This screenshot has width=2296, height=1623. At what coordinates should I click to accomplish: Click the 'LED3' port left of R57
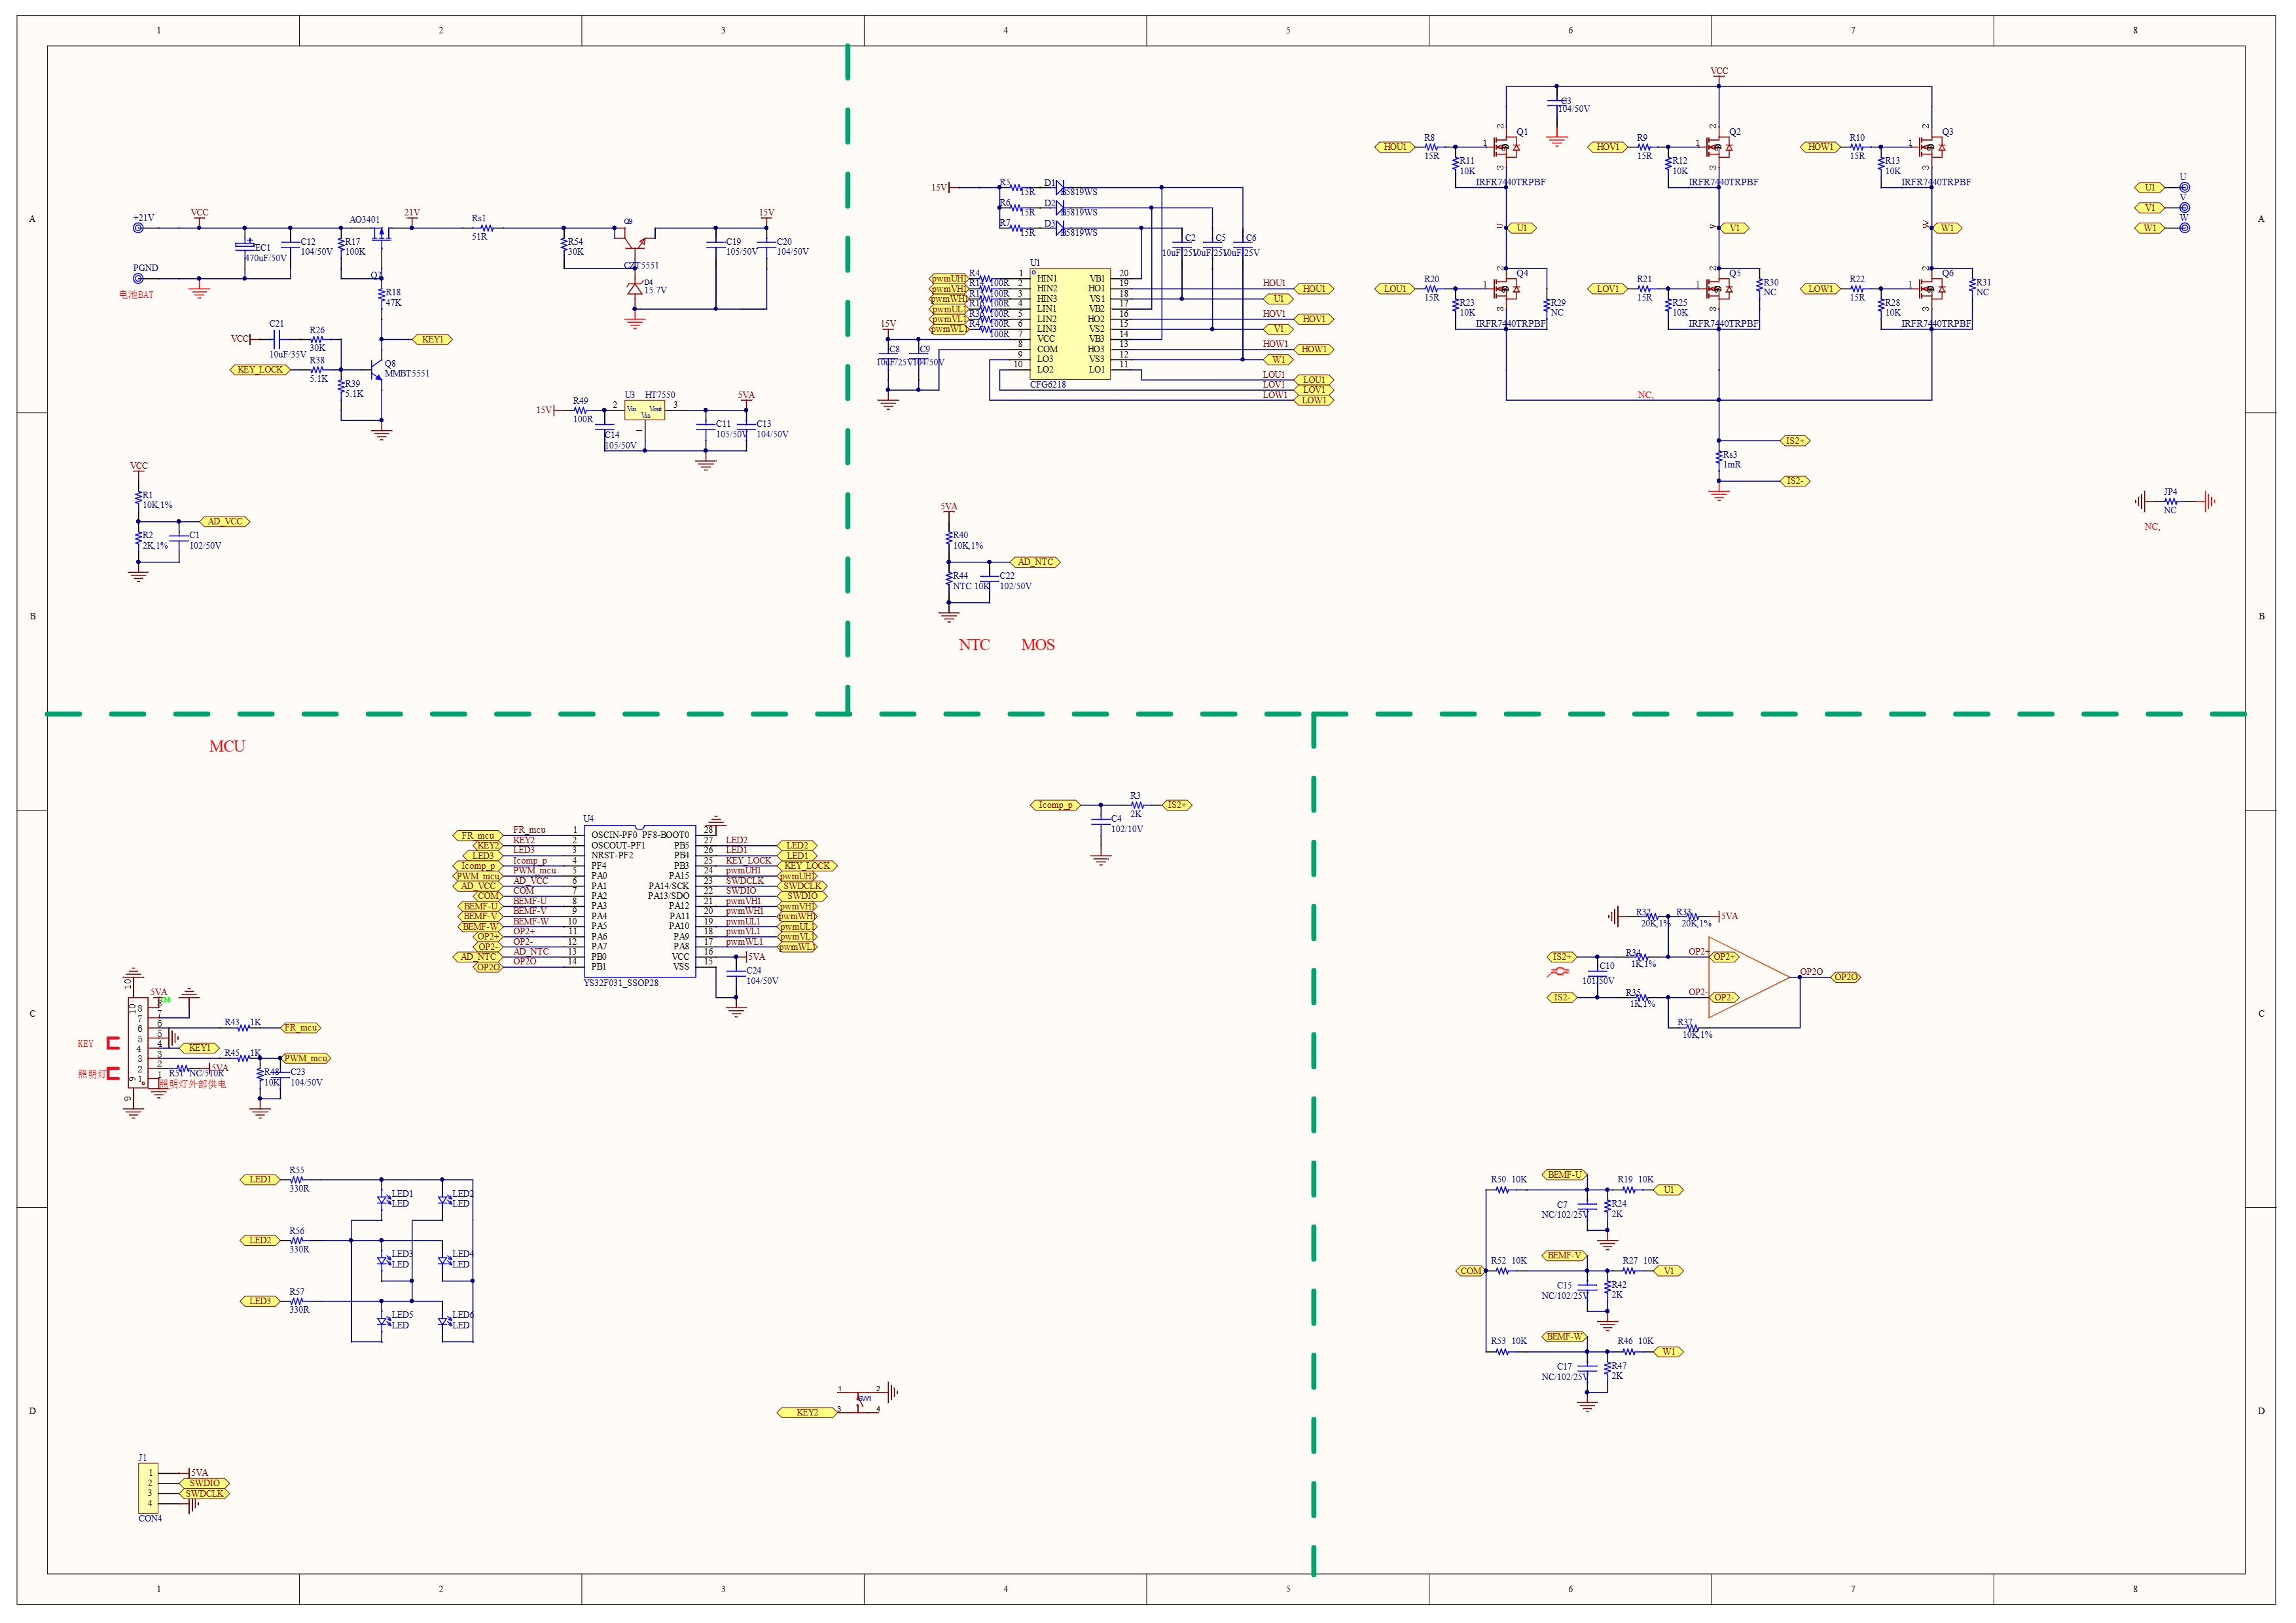(x=260, y=1302)
